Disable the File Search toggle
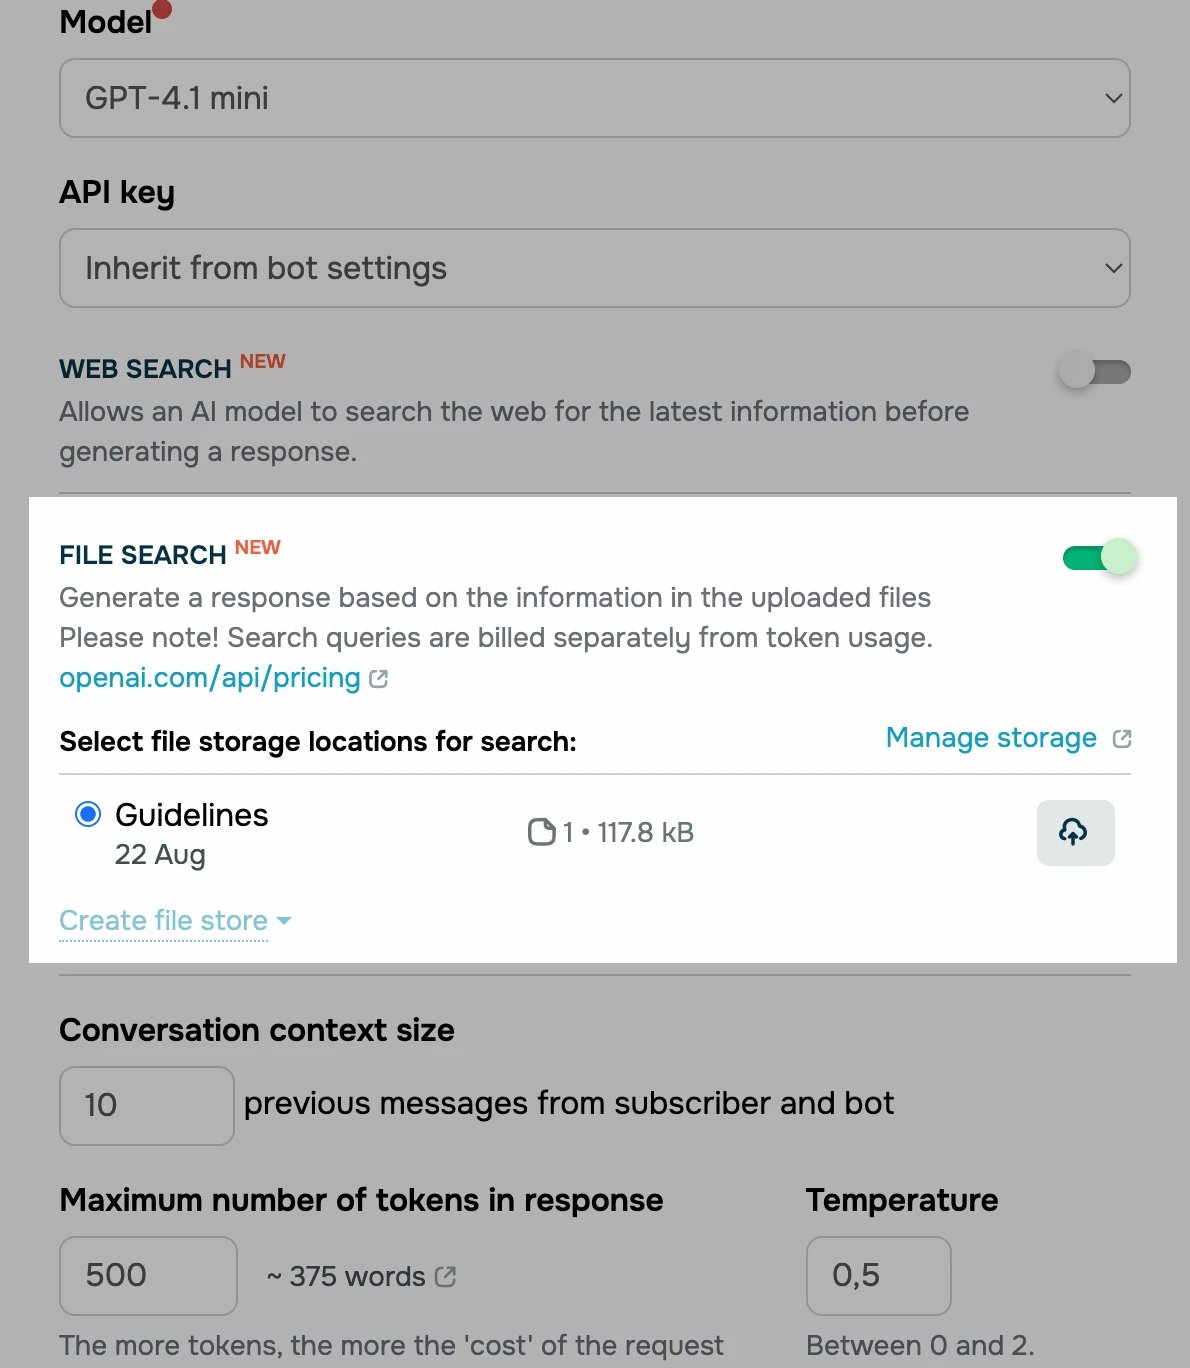This screenshot has width=1190, height=1368. point(1098,557)
